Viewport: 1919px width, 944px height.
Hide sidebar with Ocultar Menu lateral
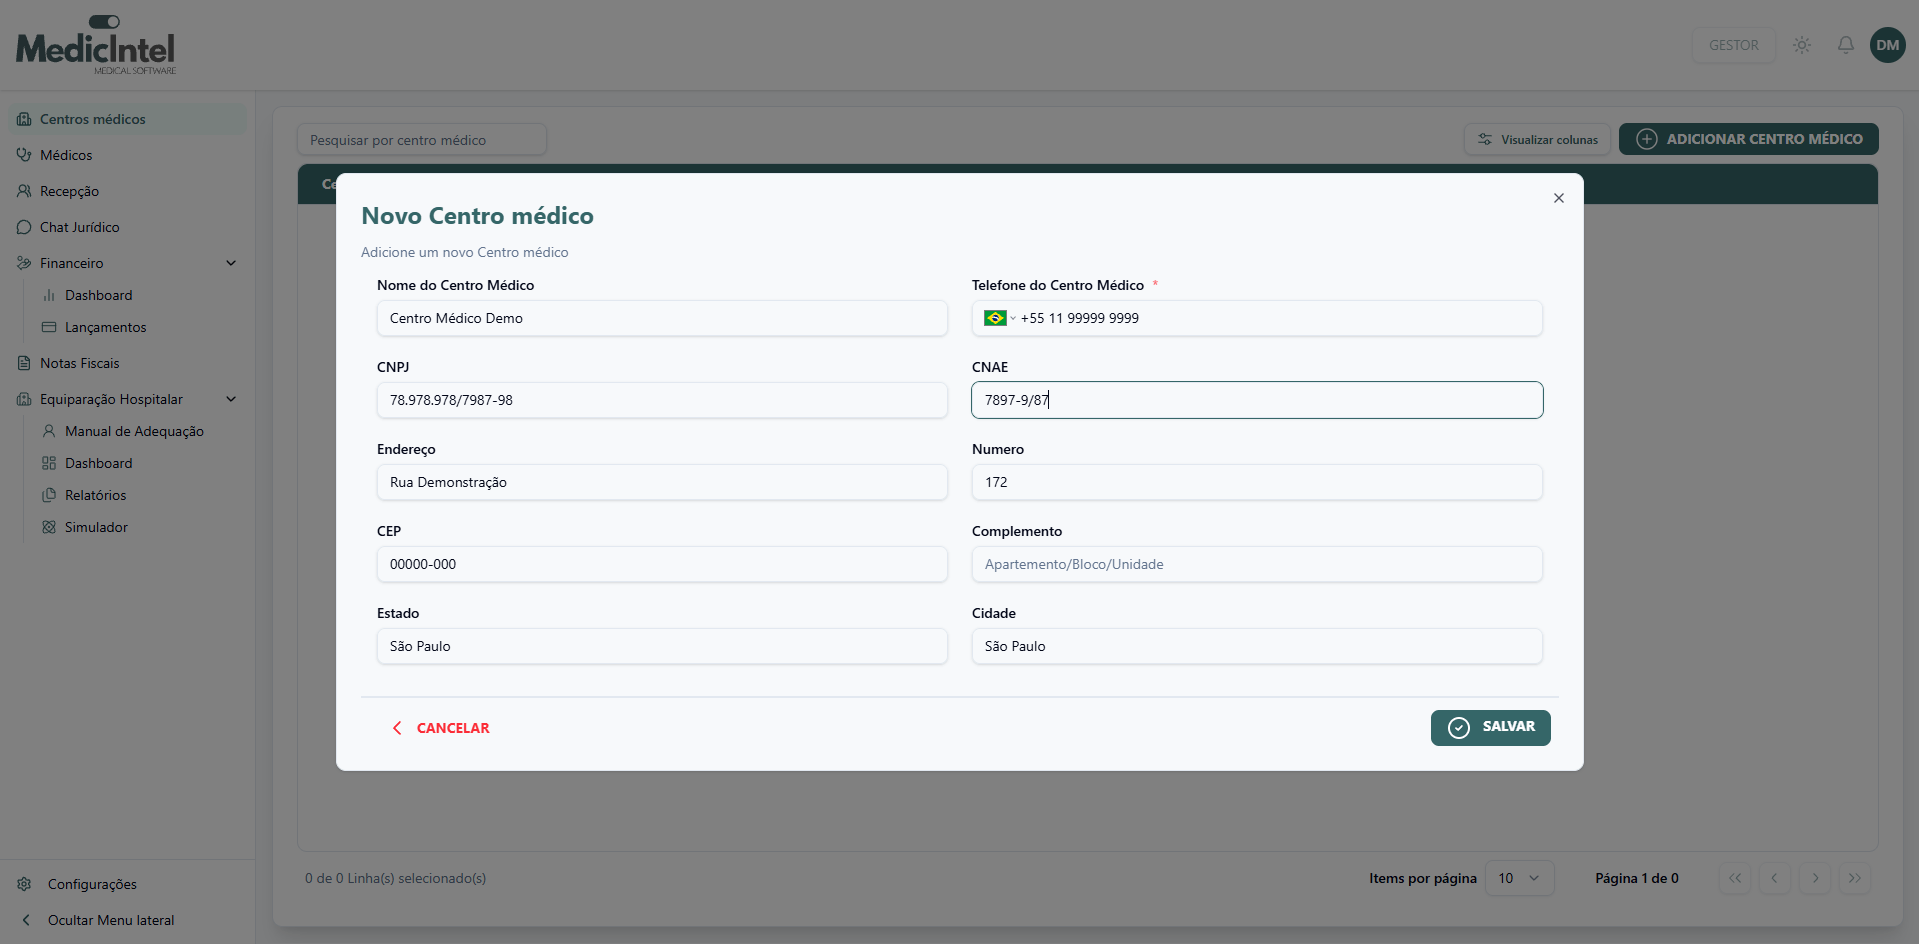point(110,920)
